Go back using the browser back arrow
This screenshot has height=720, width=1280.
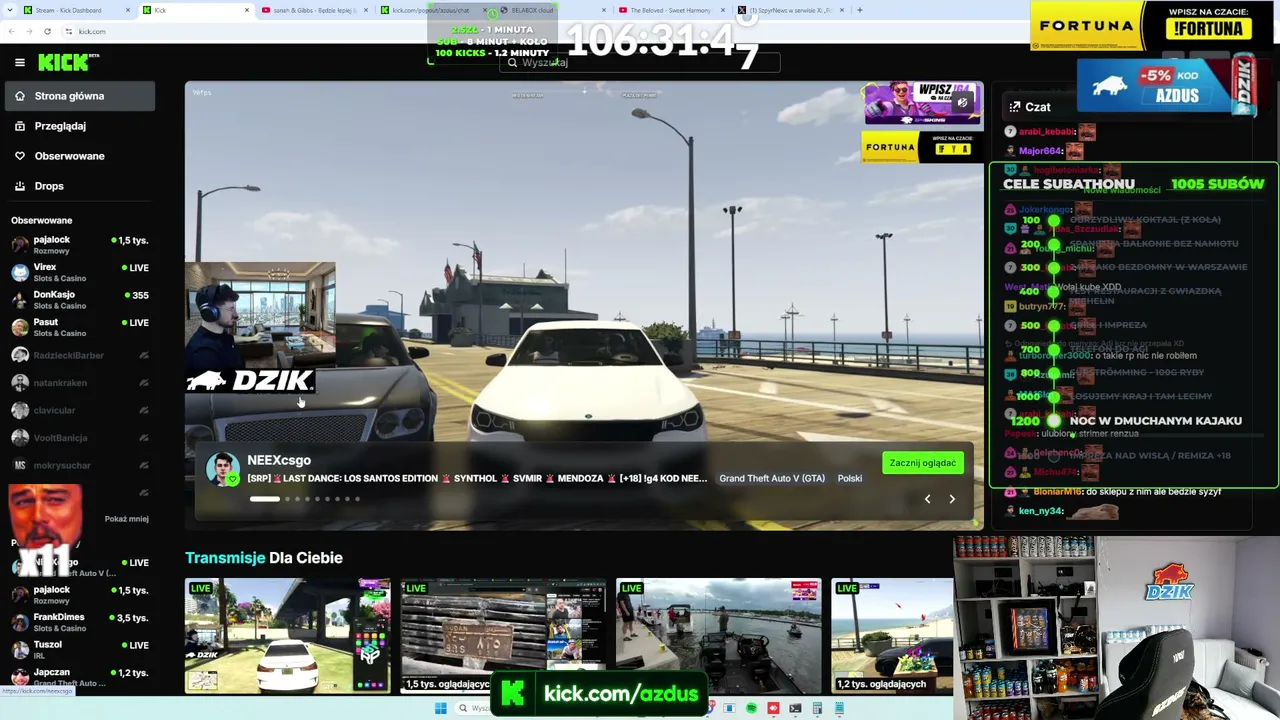tap(11, 31)
